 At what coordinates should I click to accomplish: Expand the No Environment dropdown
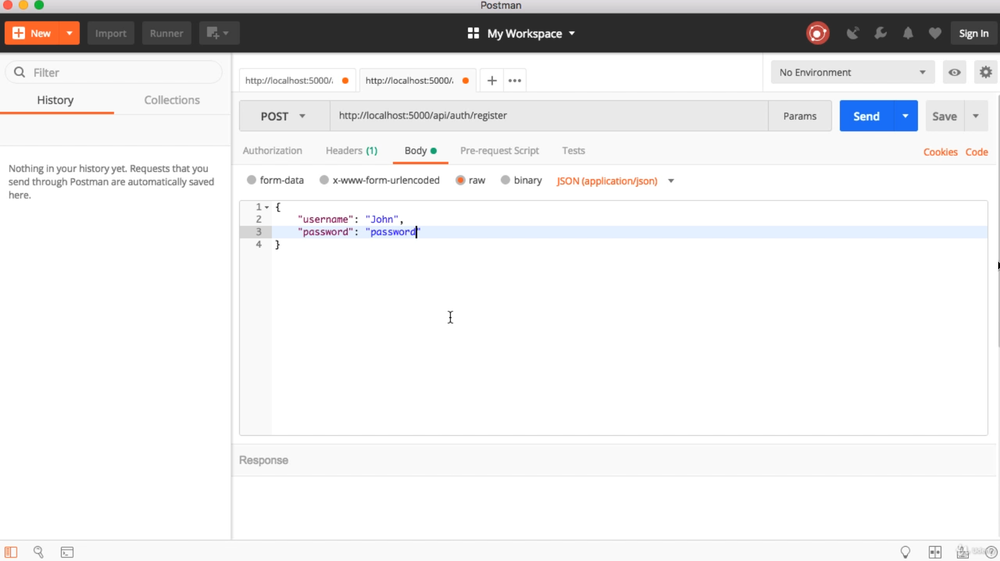(852, 72)
